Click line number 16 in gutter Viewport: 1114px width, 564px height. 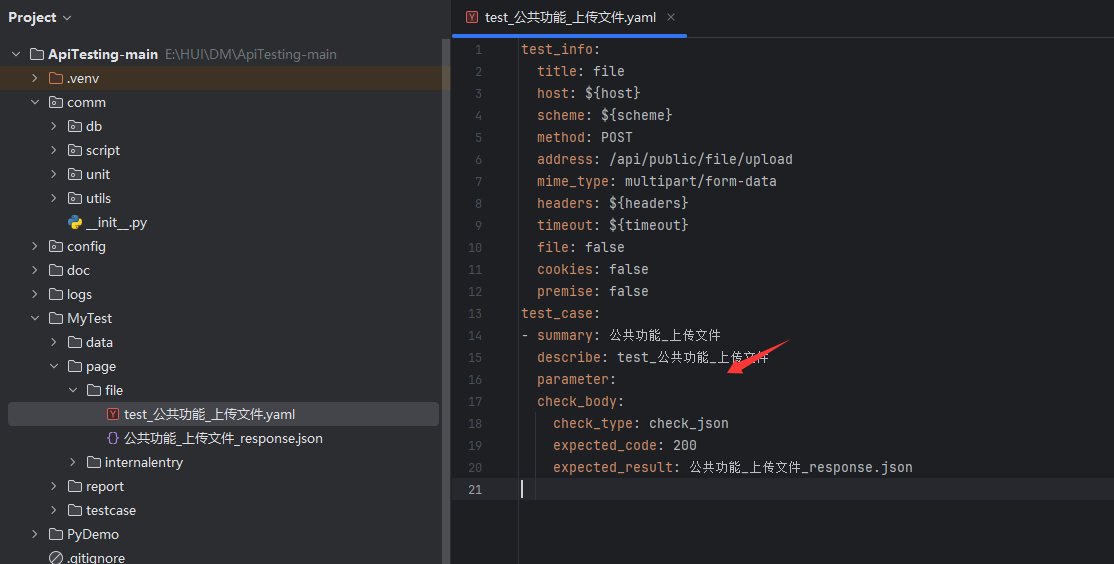pyautogui.click(x=475, y=380)
